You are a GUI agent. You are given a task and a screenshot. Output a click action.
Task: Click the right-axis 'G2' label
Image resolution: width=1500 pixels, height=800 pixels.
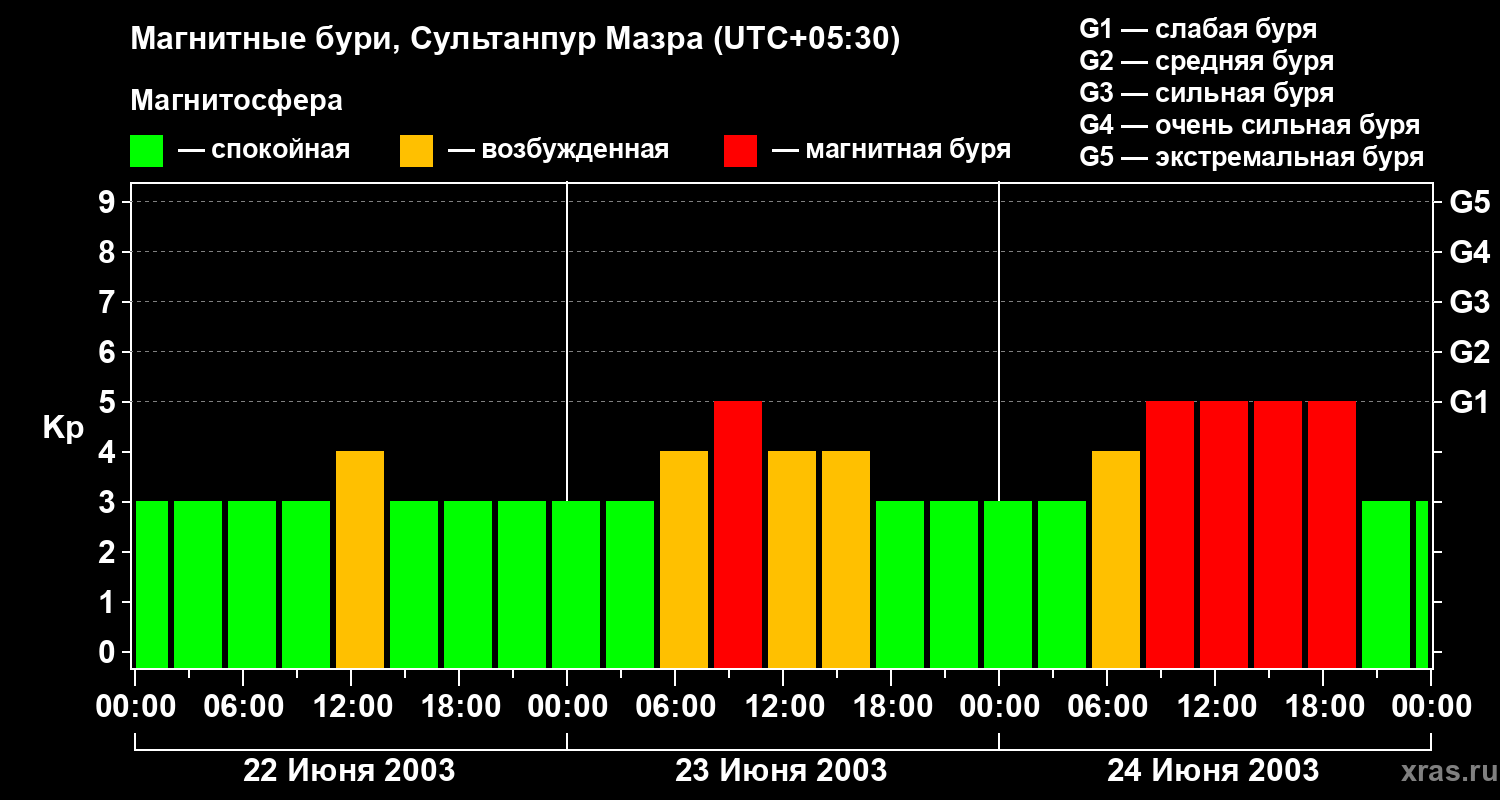(x=1469, y=352)
